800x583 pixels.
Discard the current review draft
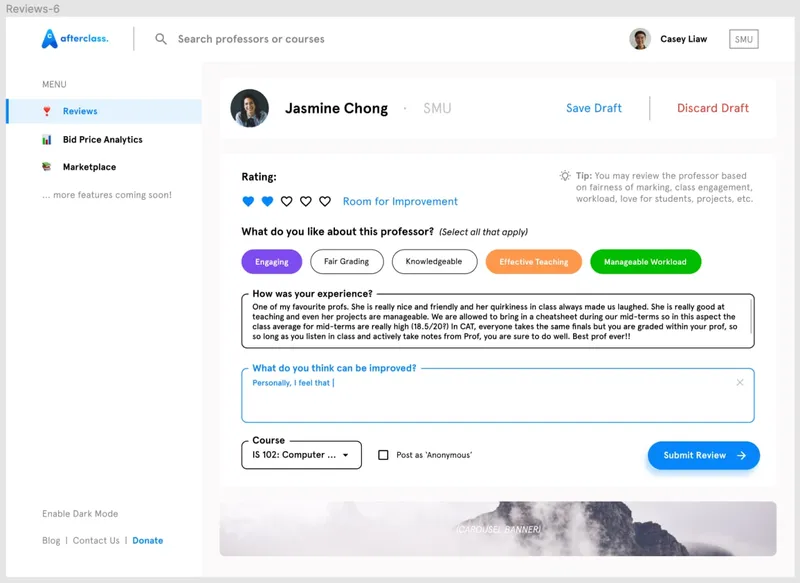click(x=712, y=108)
